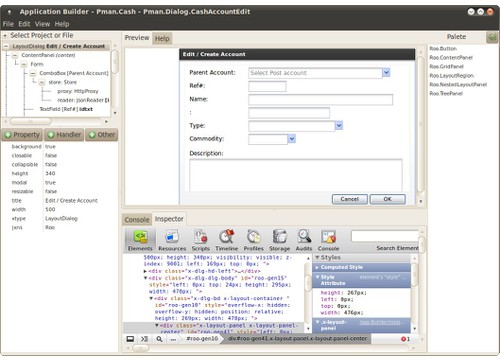500x360 pixels.
Task: Click the preview pane vertical scrollbar
Action: point(420,125)
